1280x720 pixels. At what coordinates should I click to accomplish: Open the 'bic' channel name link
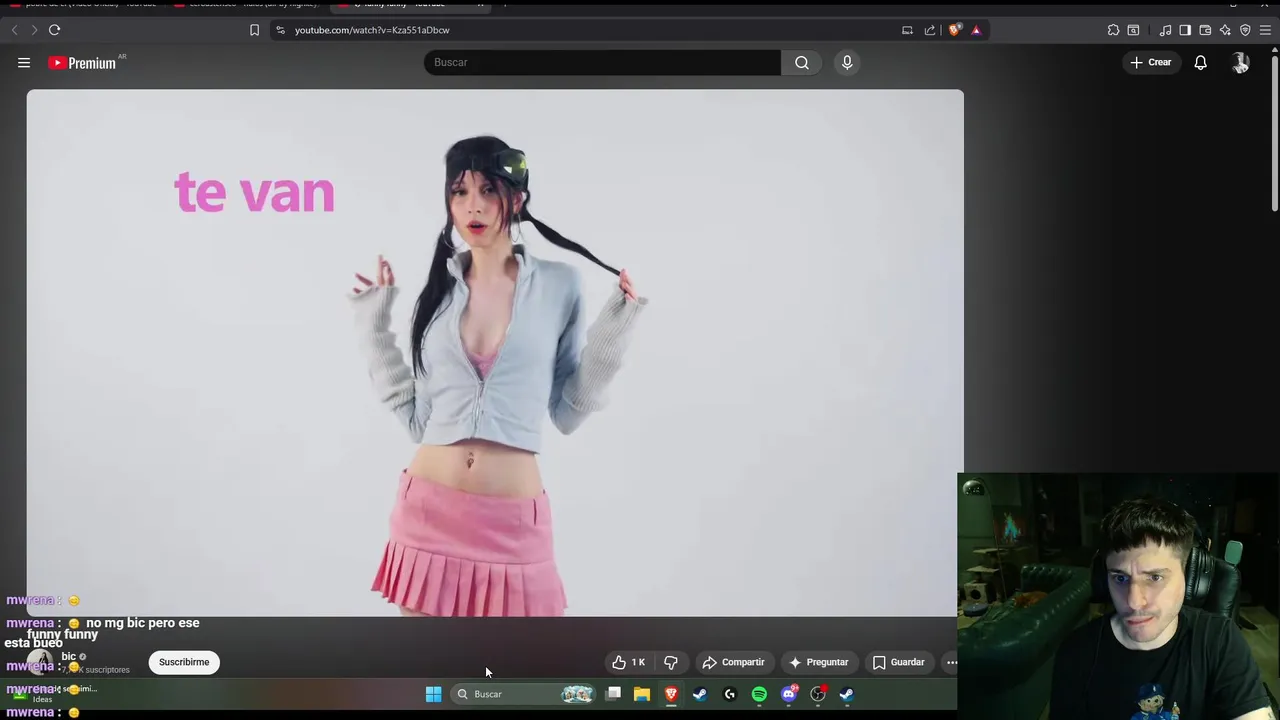pos(69,656)
